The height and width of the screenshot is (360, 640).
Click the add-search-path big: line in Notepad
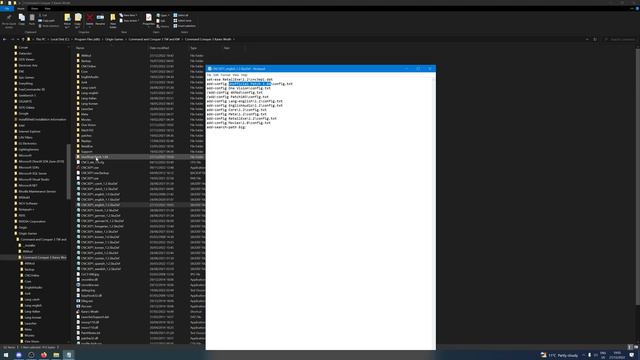point(226,127)
